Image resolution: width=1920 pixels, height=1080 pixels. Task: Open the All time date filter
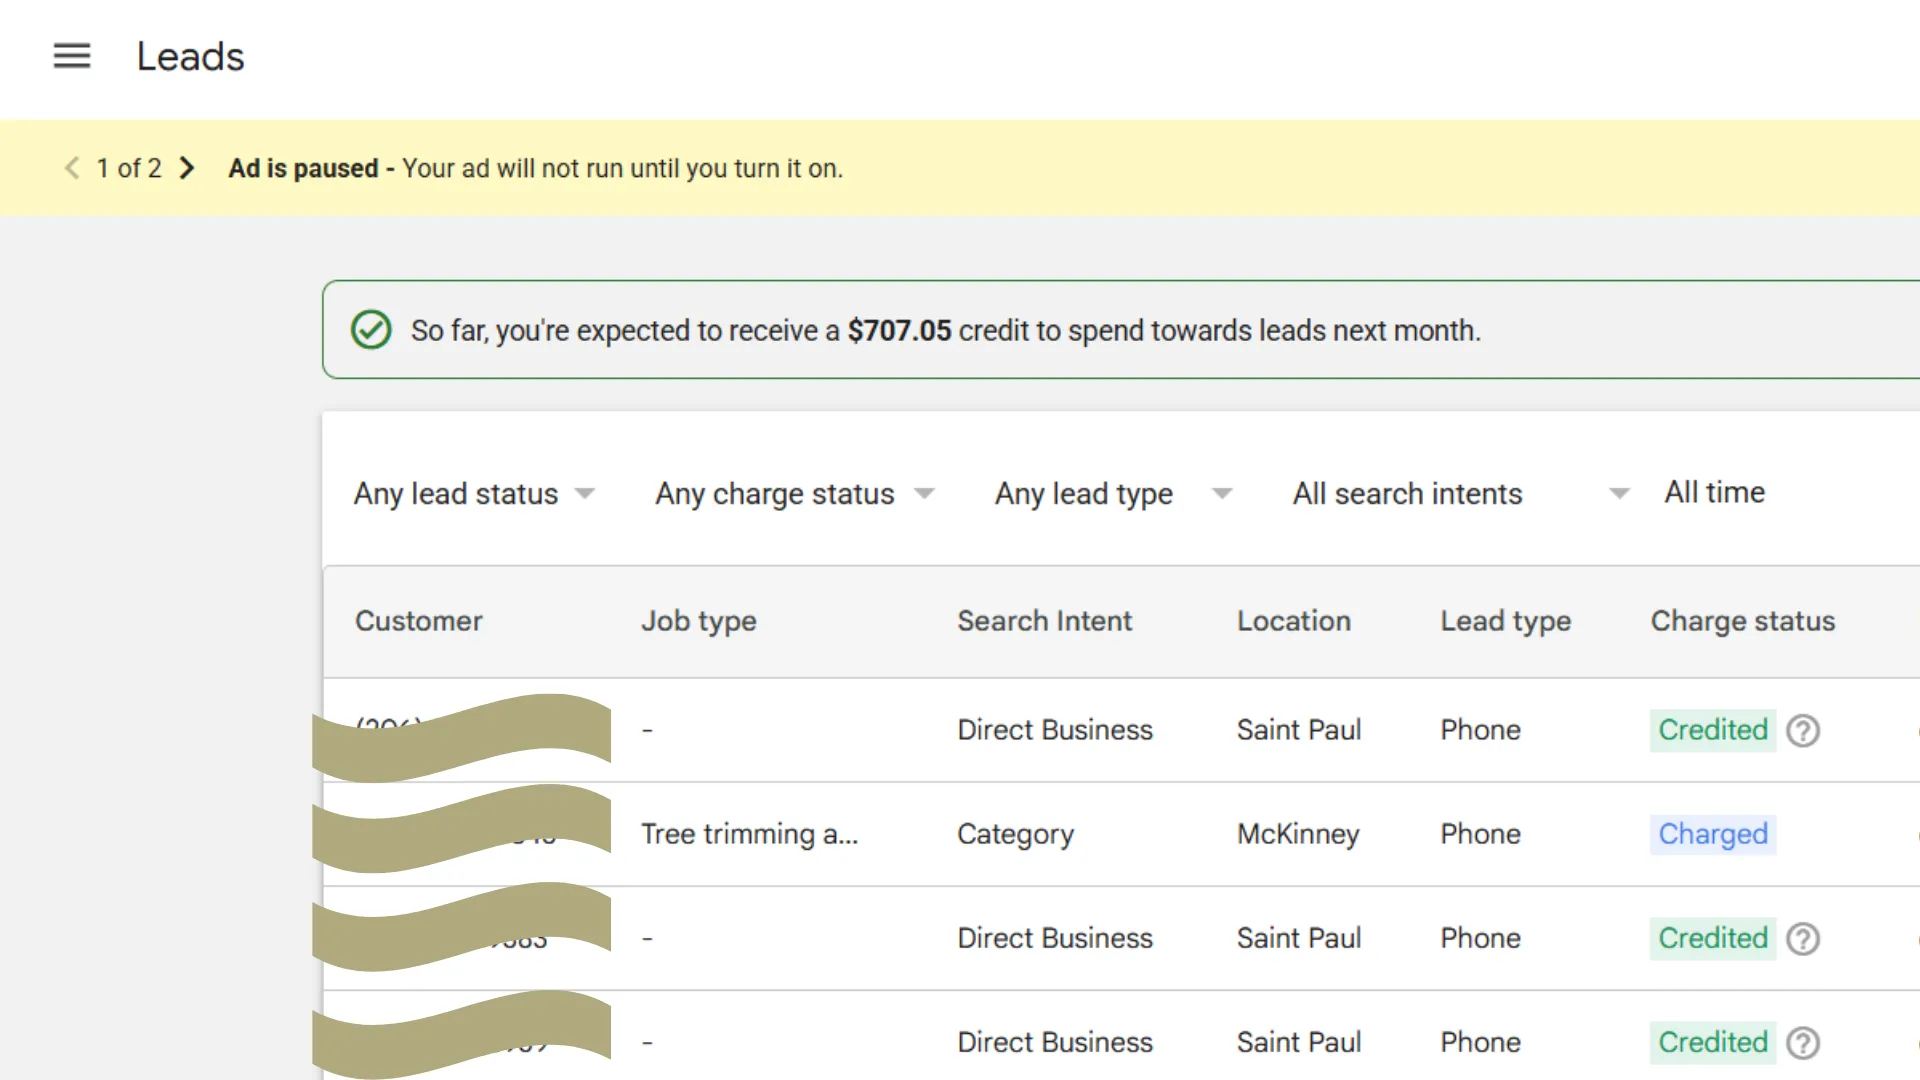pos(1714,492)
